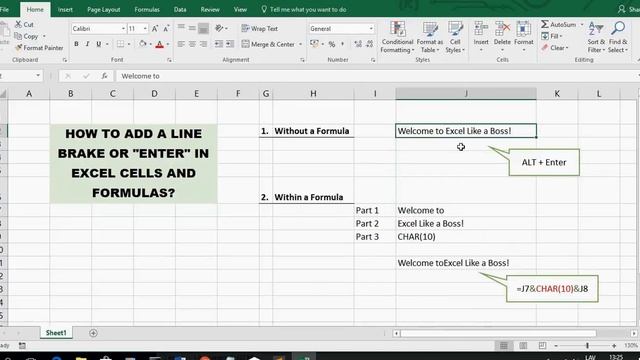Viewport: 640px width, 360px height.
Task: Switch to the Page Layout tab
Action: (104, 9)
